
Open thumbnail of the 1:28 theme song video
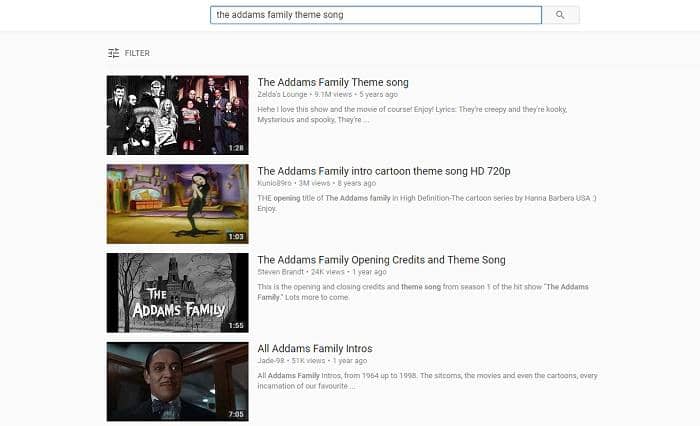178,115
